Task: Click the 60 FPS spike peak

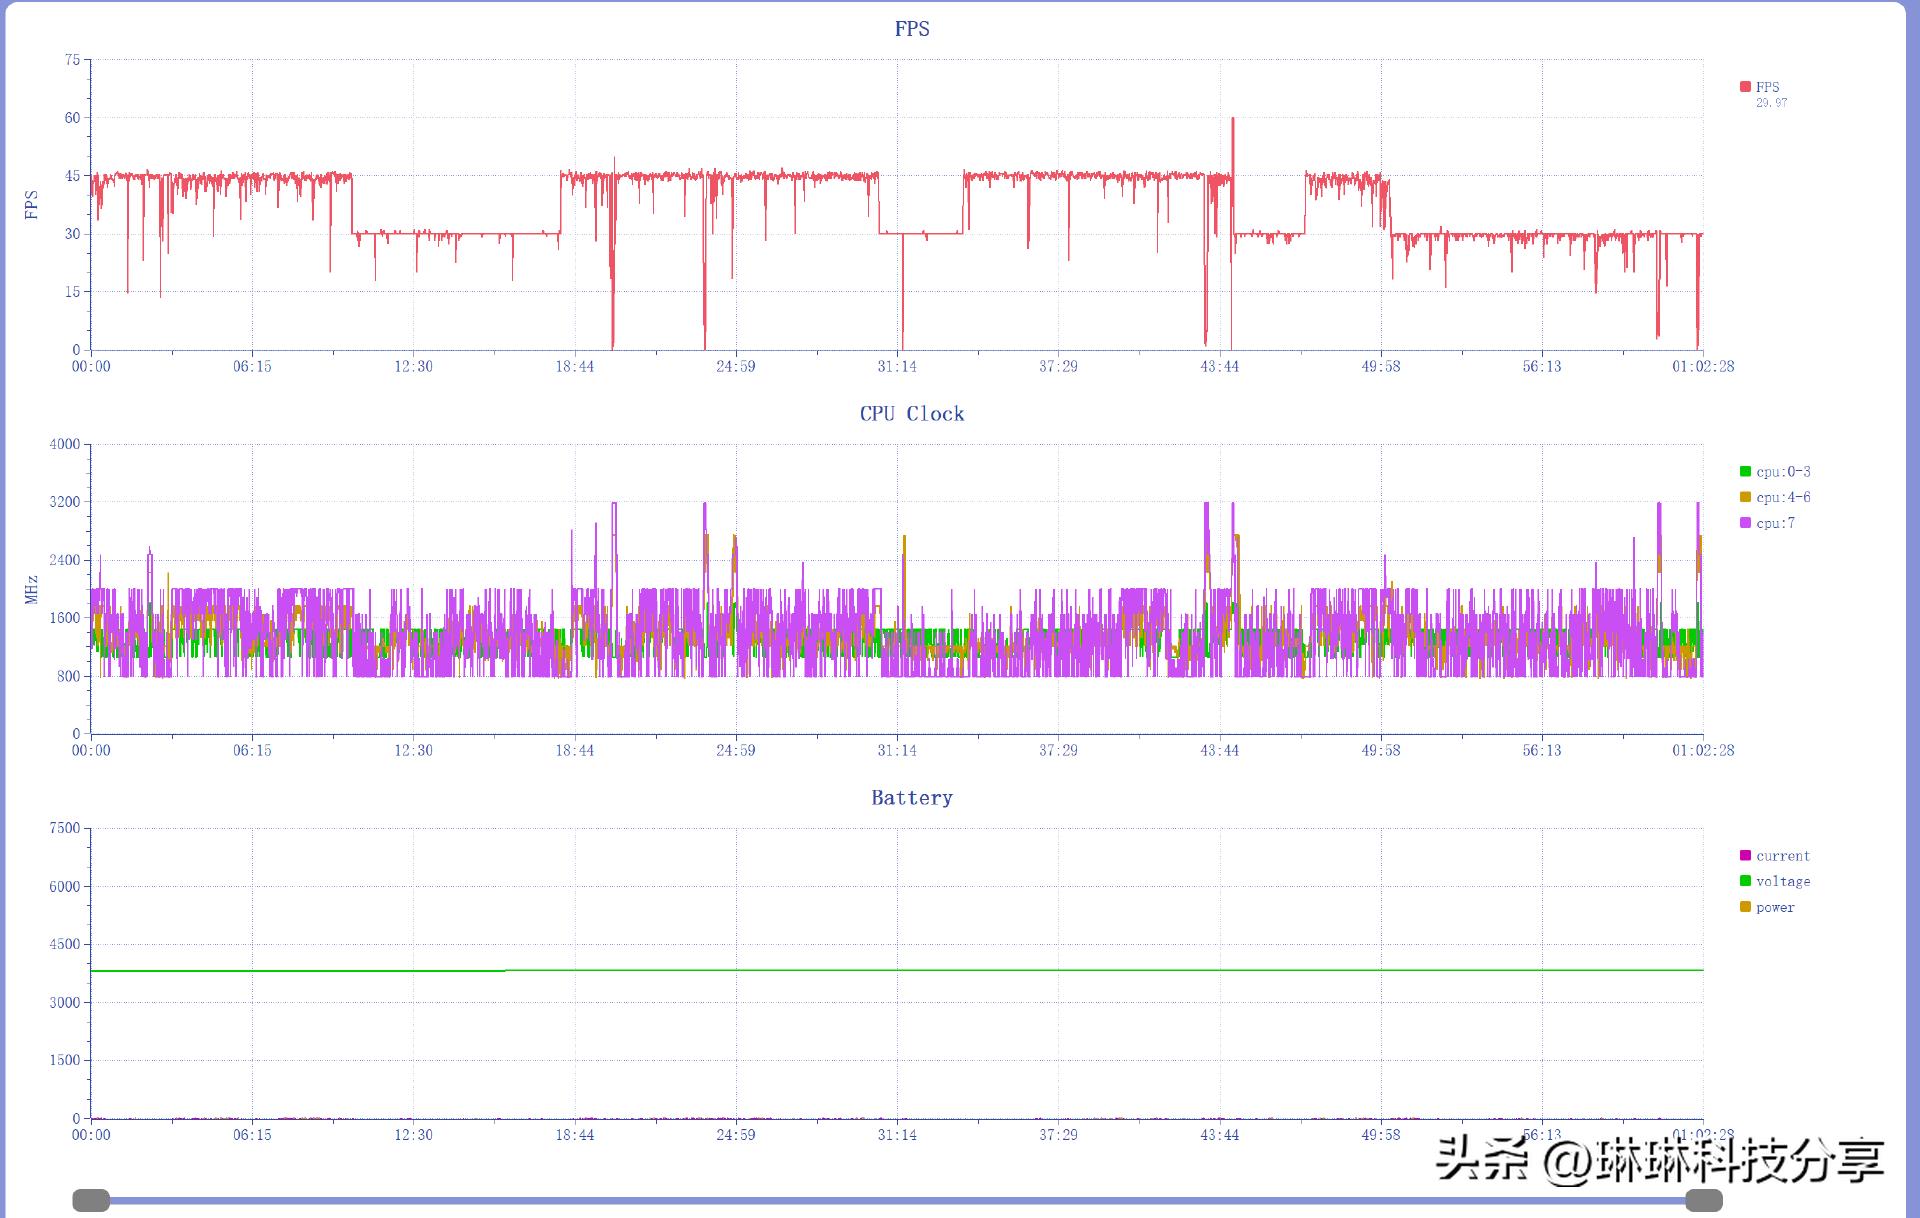Action: (x=1233, y=120)
